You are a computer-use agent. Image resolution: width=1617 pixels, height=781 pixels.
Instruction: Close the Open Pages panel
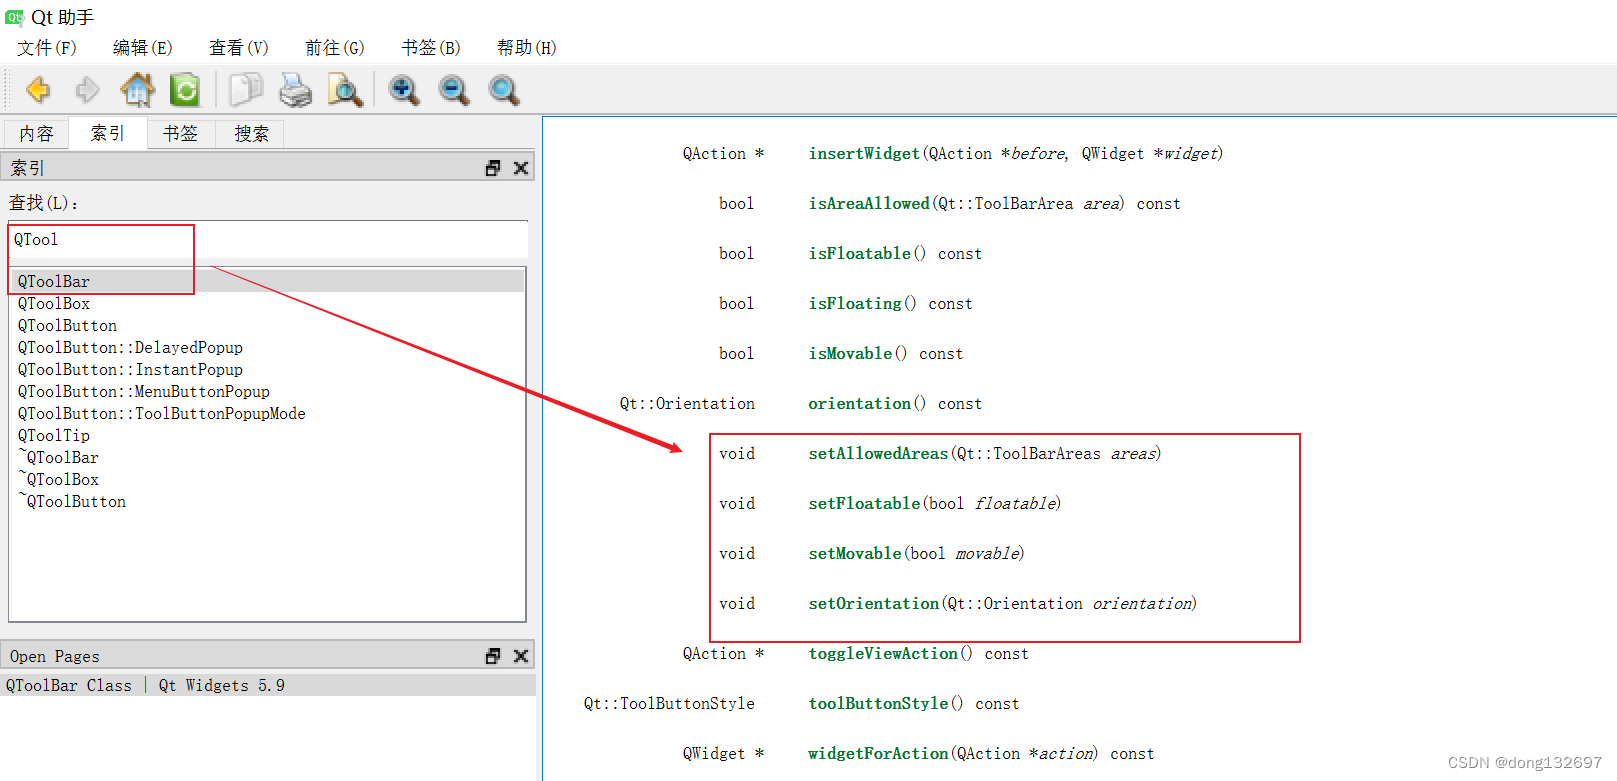(521, 656)
